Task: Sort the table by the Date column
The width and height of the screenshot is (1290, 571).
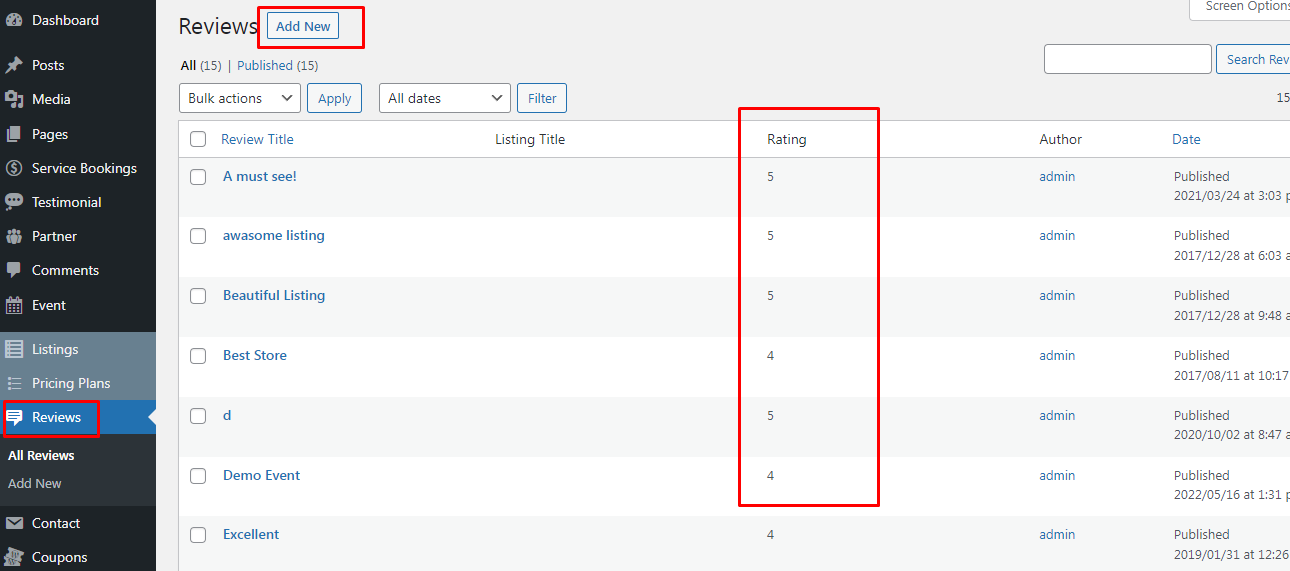Action: coord(1186,140)
